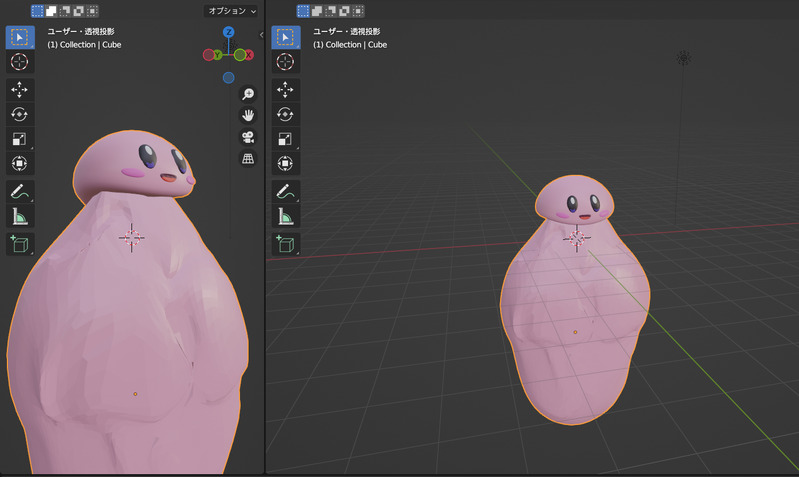Set select mode to New in left header
This screenshot has width=799, height=477.
click(37, 11)
